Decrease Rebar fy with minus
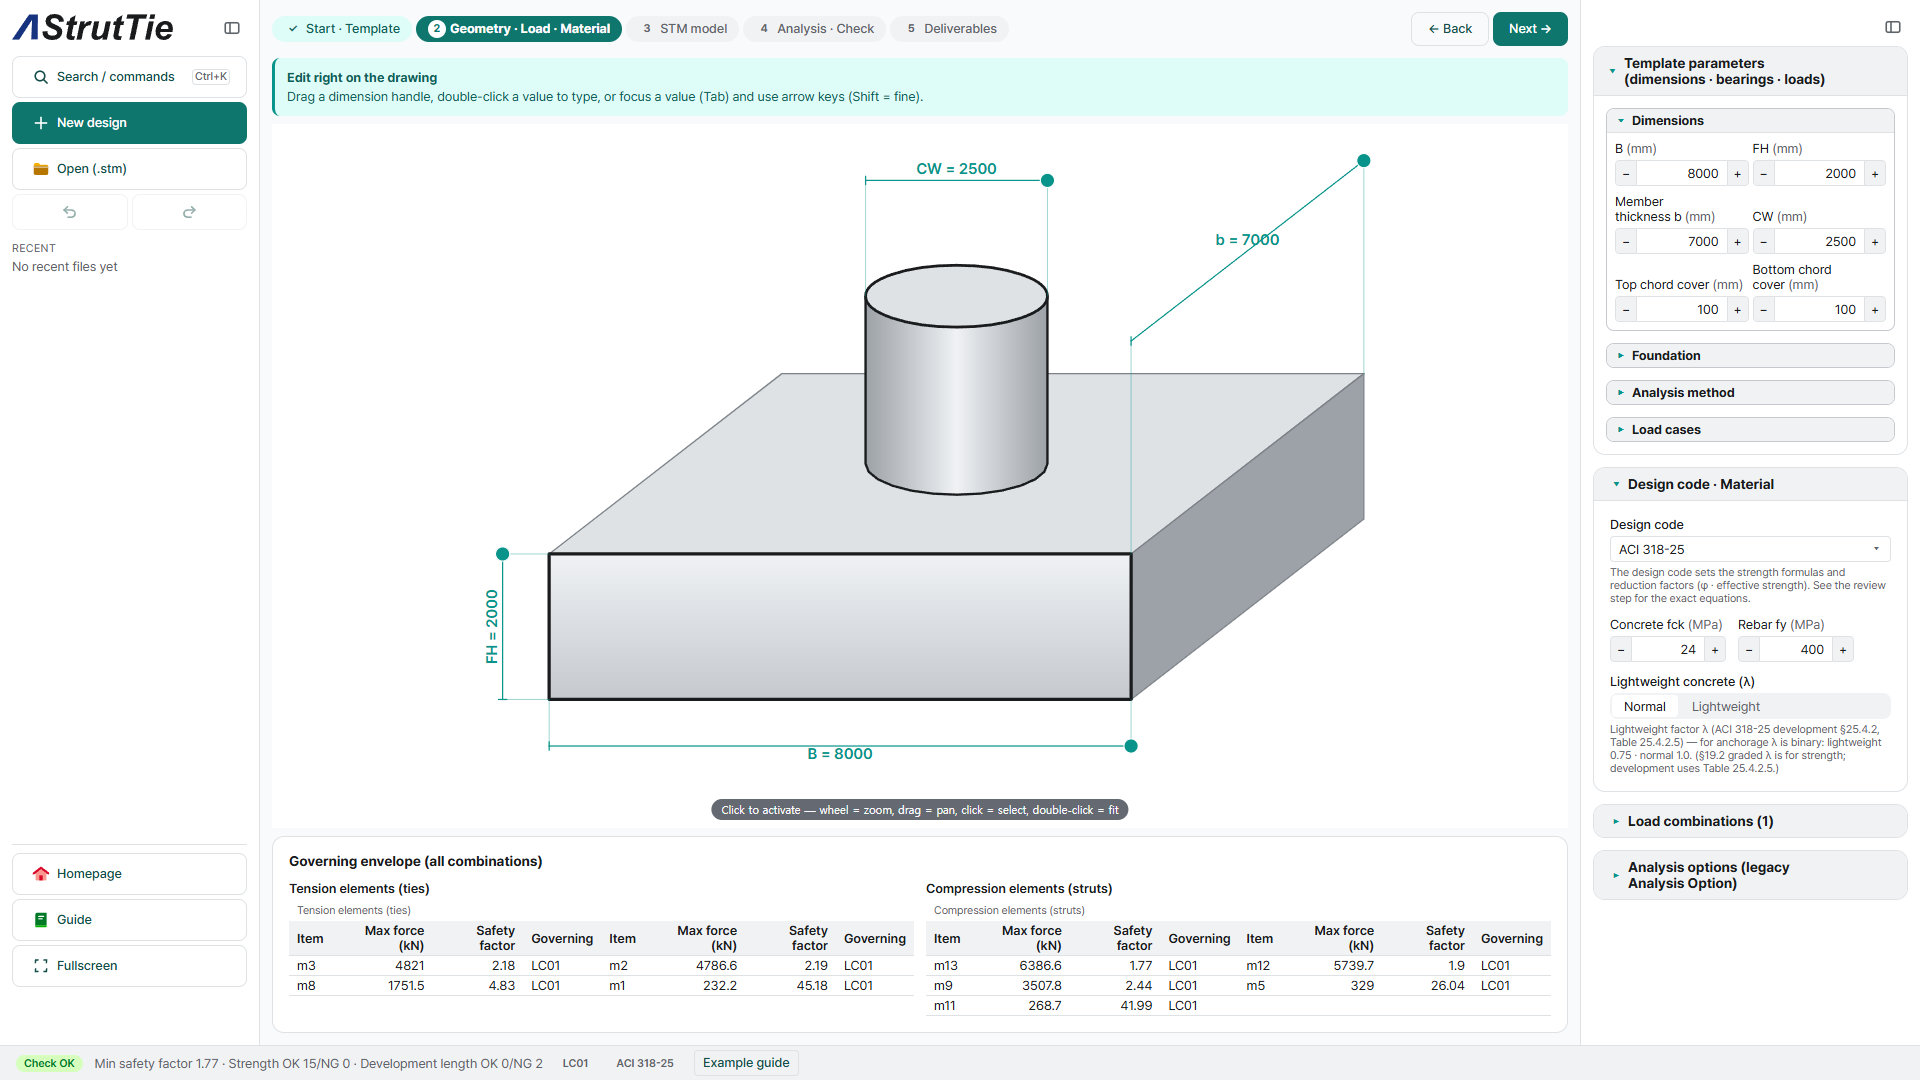1920x1080 pixels. click(x=1749, y=650)
